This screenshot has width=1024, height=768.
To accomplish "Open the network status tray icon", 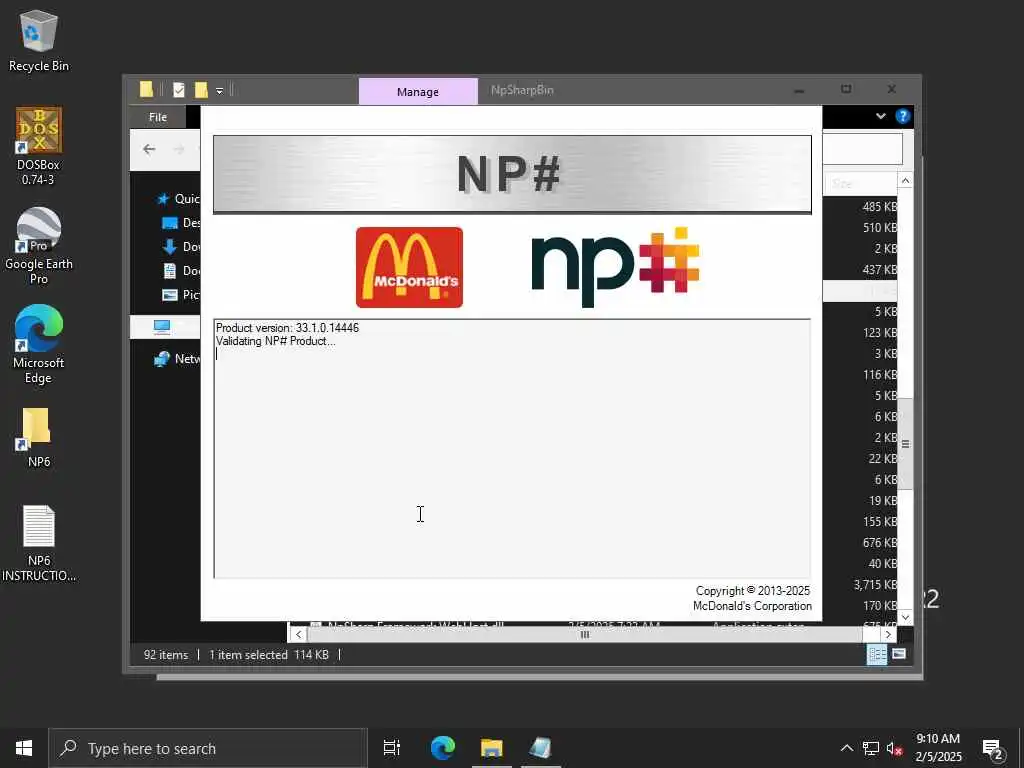I will click(x=871, y=748).
